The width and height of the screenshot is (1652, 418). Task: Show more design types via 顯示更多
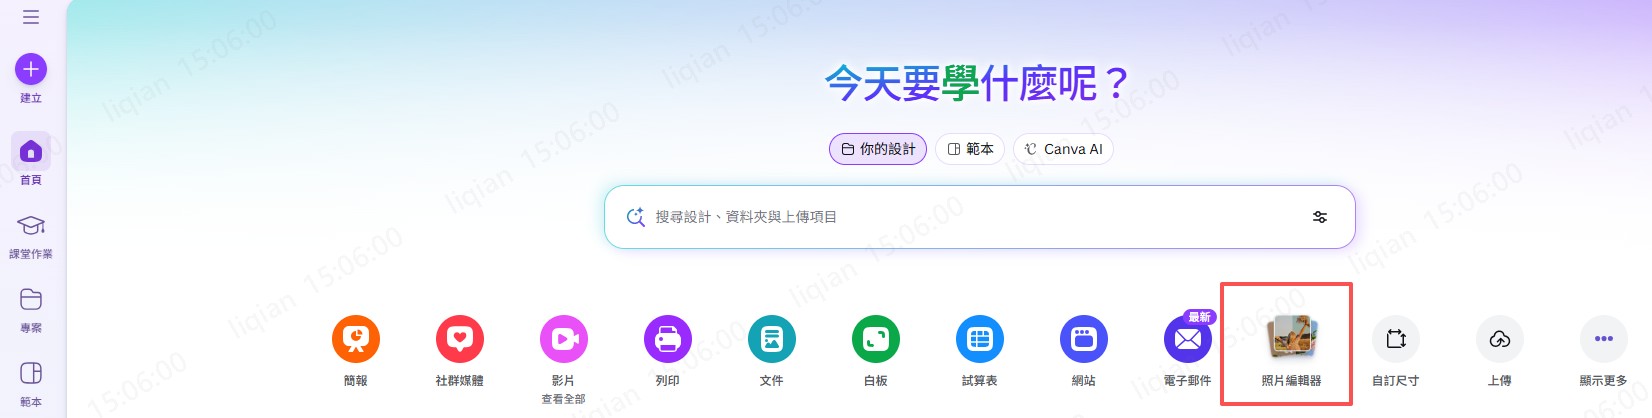click(x=1604, y=340)
